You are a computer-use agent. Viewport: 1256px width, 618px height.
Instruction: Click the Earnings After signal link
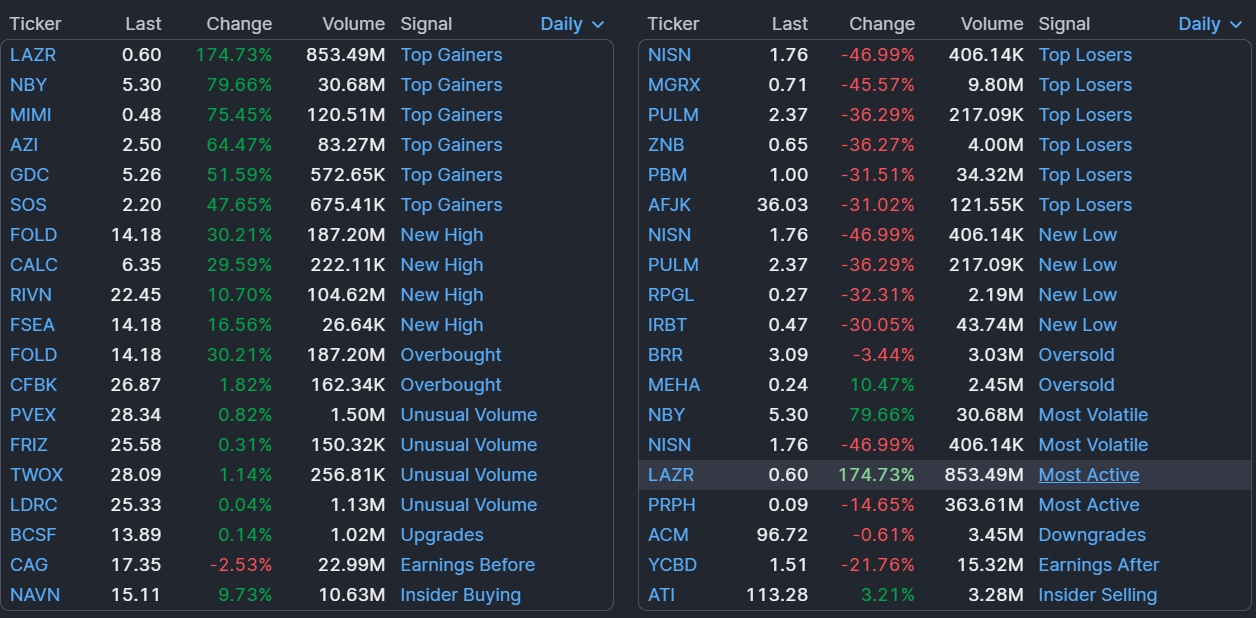click(x=1098, y=565)
